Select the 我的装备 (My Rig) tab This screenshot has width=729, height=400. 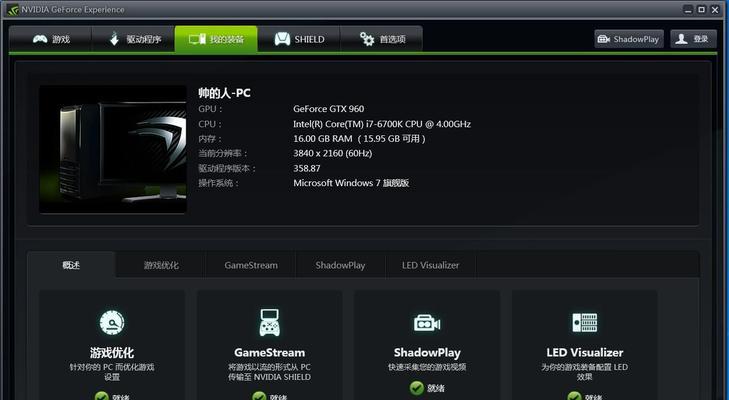point(216,39)
